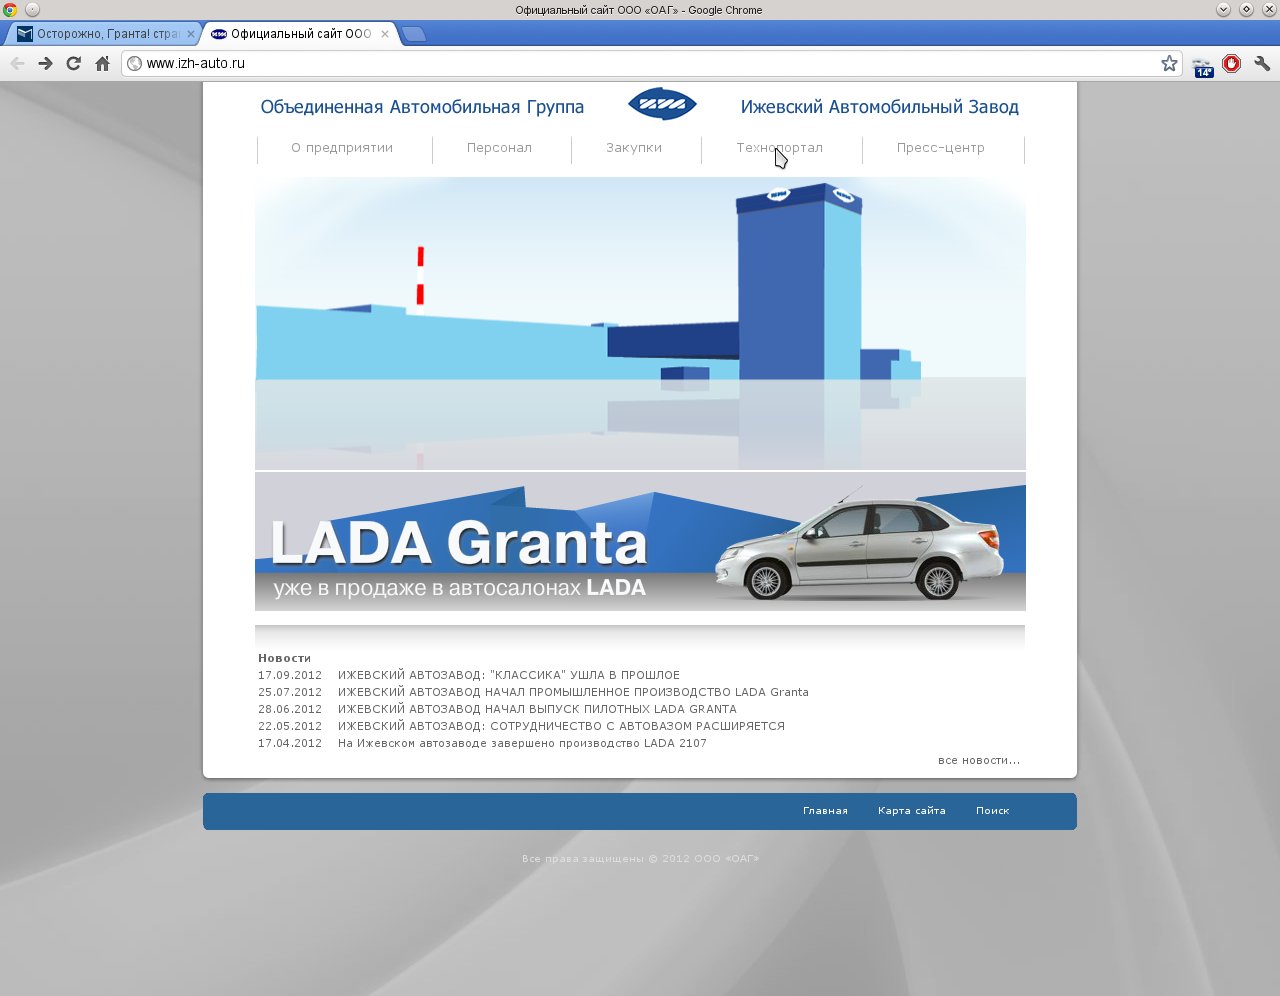Click the globe site-info icon in address bar
Image resolution: width=1280 pixels, height=996 pixels.
coord(135,63)
